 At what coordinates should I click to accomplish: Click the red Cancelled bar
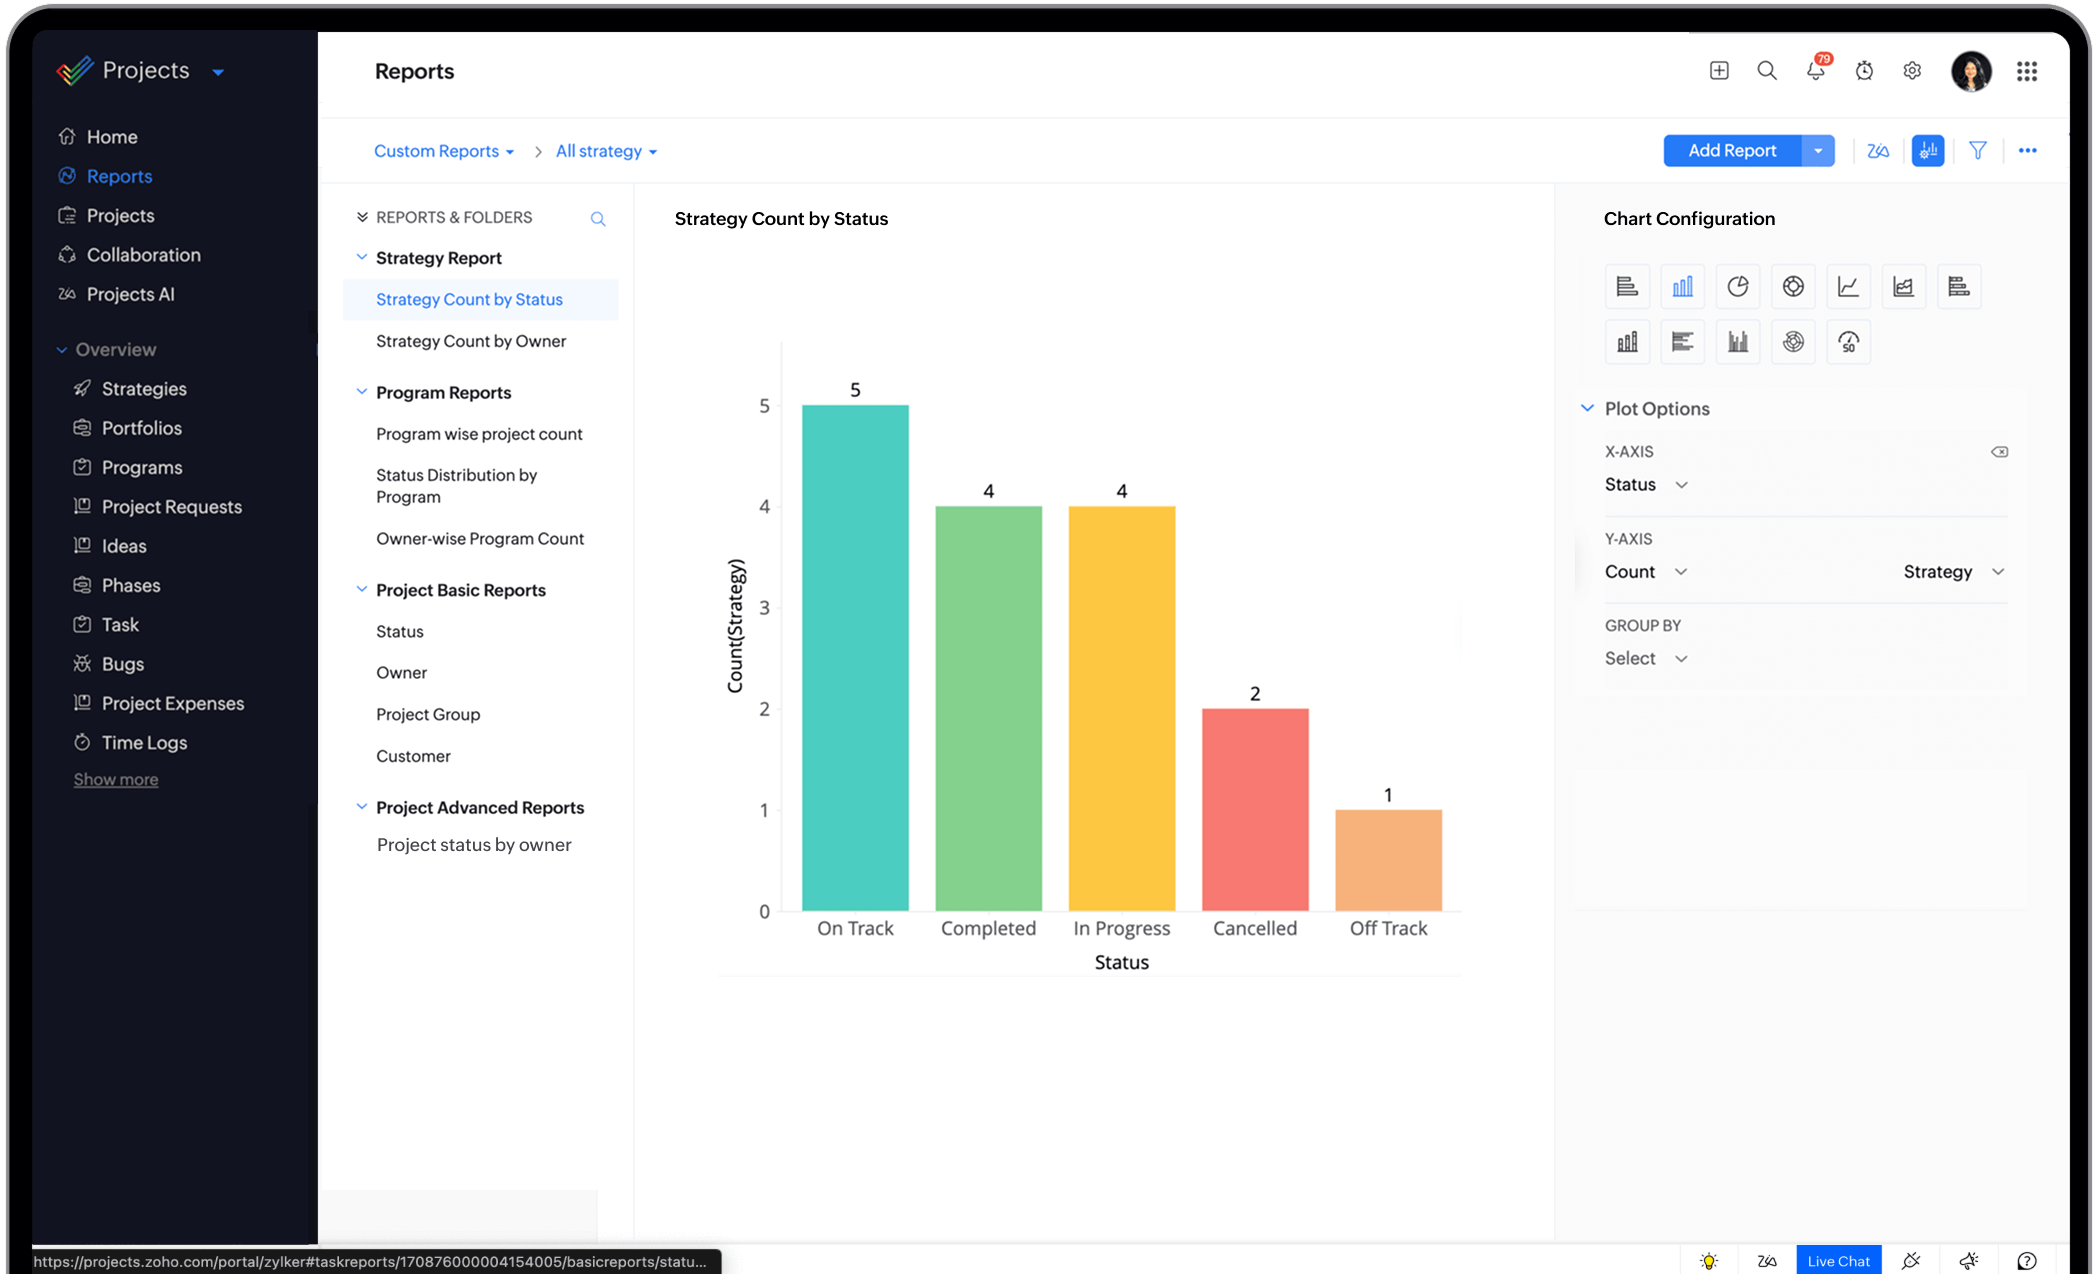click(1254, 808)
